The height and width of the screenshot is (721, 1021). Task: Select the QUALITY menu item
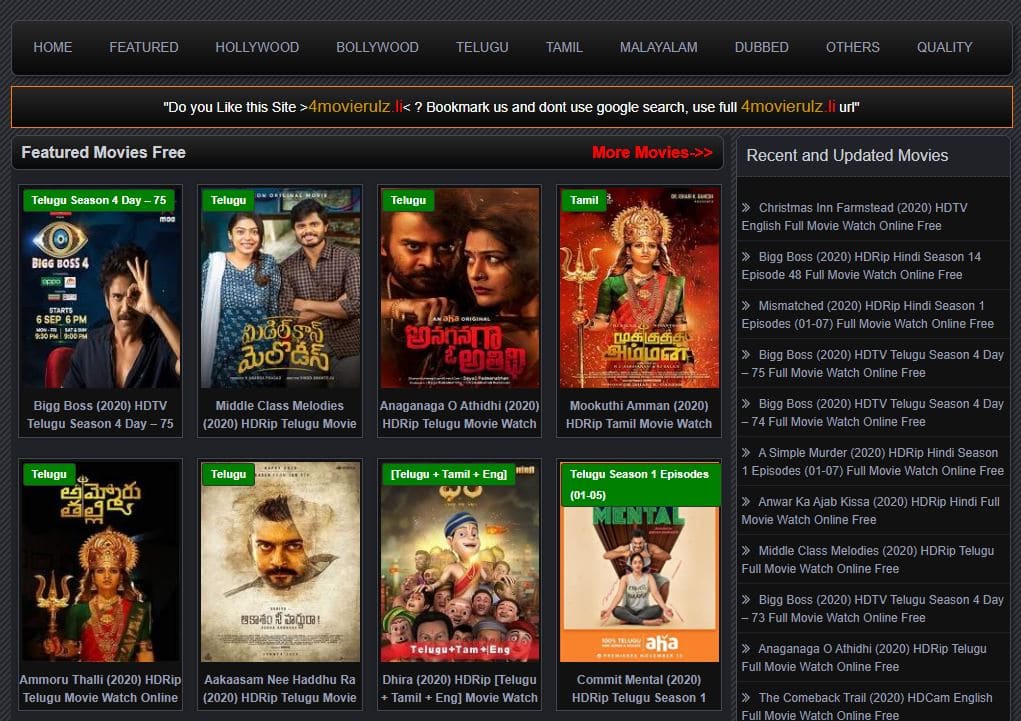point(944,48)
